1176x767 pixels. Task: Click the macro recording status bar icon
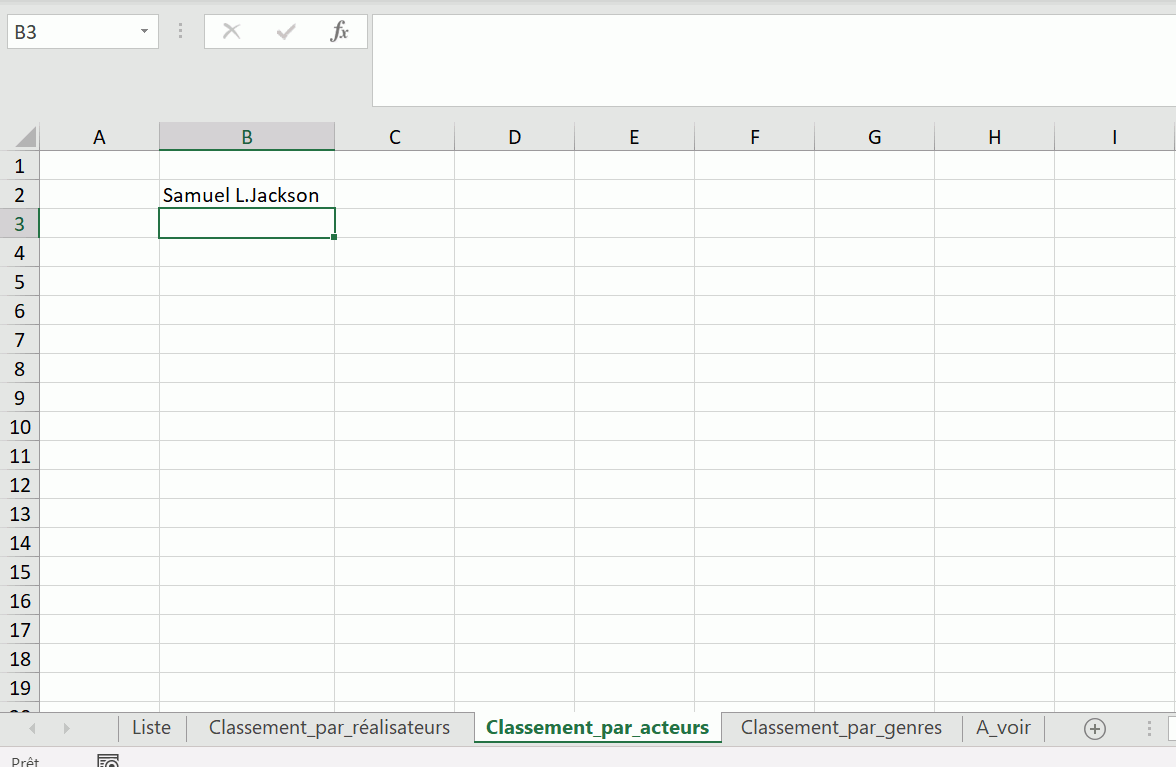[108, 762]
